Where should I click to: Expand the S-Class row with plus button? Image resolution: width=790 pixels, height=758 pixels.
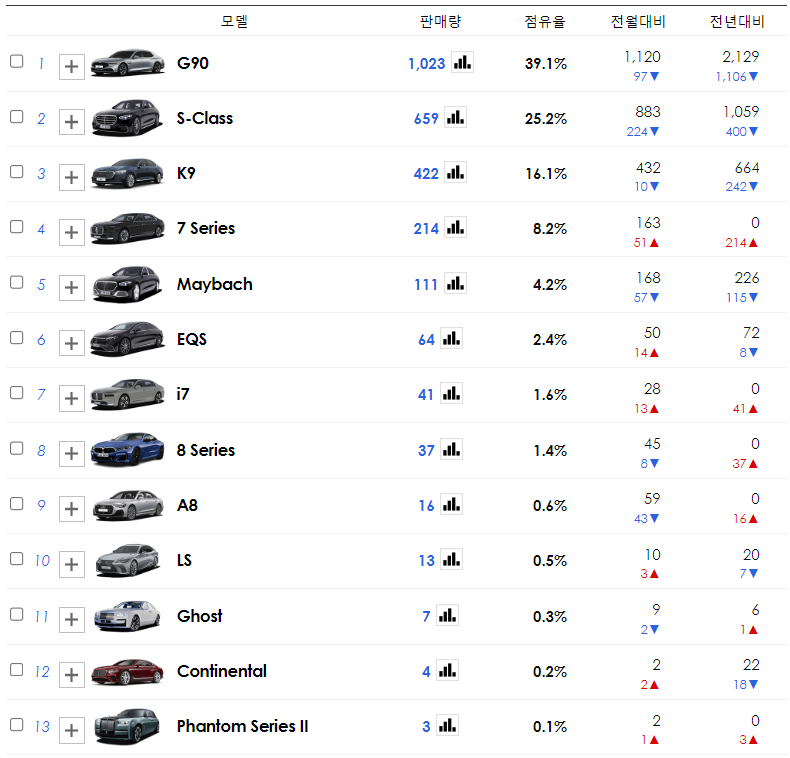point(72,122)
